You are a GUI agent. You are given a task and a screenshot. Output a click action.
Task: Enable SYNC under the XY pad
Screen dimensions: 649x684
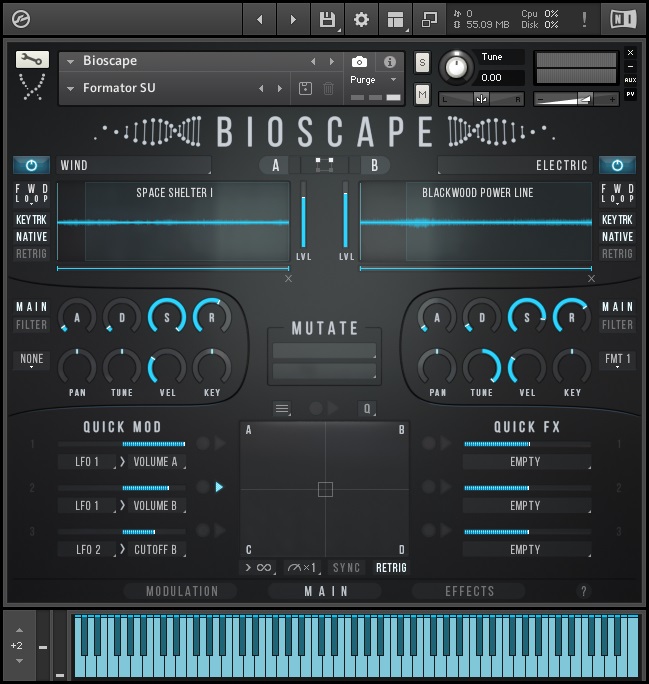click(x=346, y=568)
